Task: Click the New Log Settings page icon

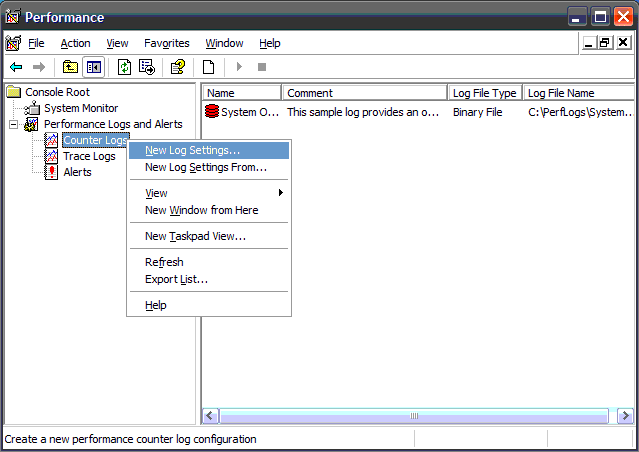Action: (209, 67)
